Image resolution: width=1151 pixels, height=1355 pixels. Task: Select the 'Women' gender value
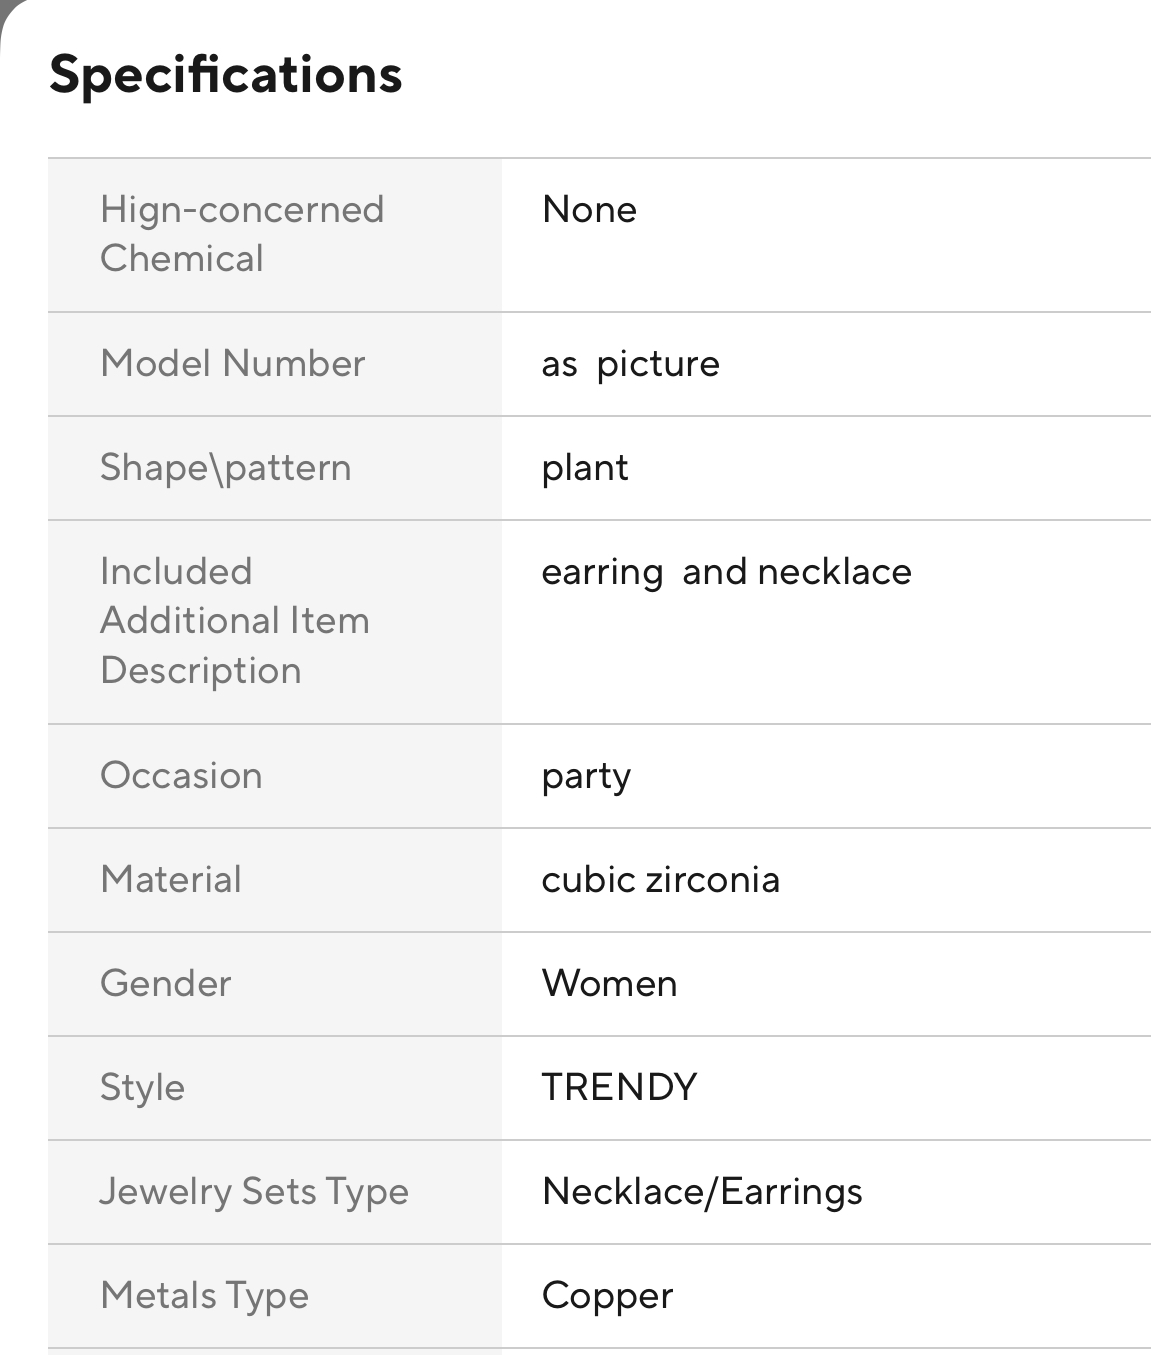(609, 984)
